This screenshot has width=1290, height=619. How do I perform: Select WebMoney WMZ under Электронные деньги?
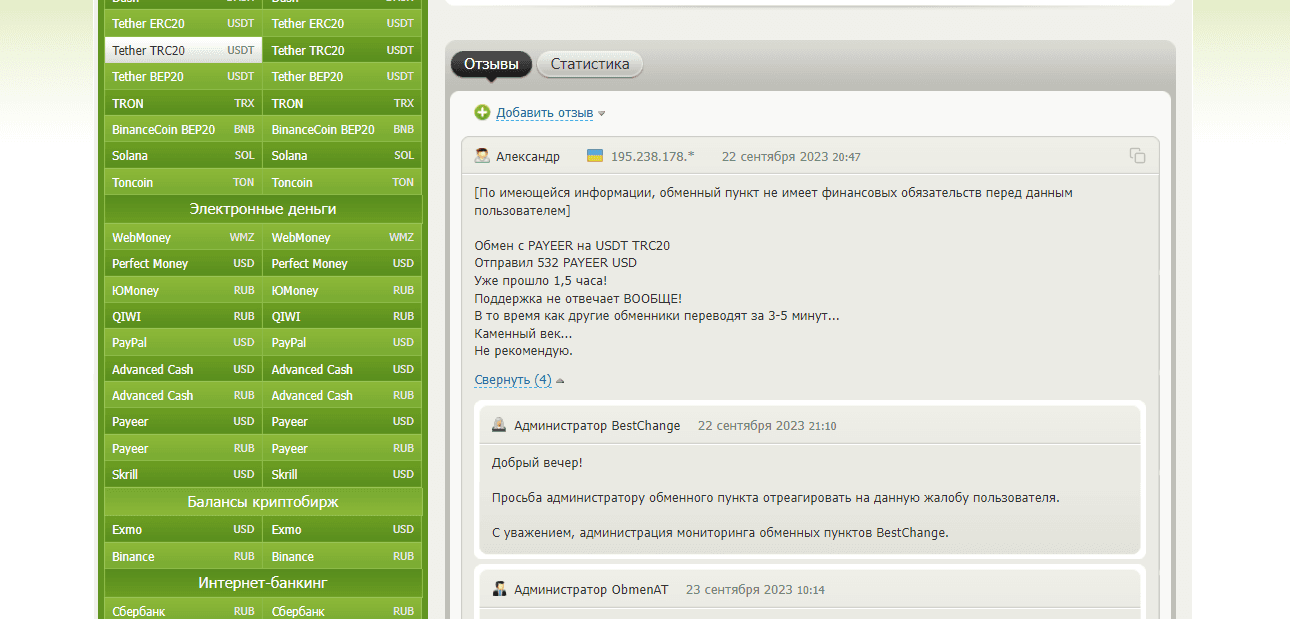point(182,237)
